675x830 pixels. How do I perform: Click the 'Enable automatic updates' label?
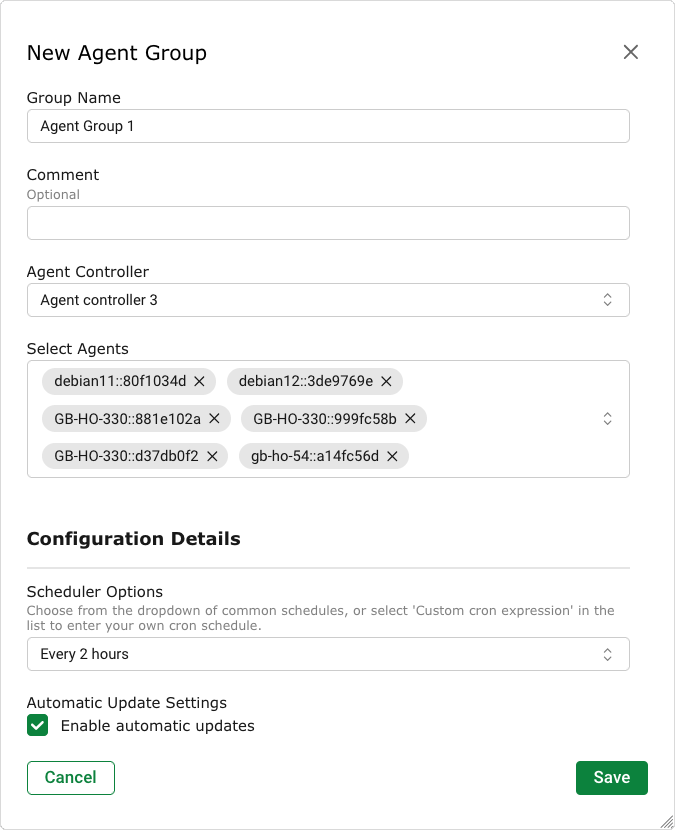click(x=157, y=726)
